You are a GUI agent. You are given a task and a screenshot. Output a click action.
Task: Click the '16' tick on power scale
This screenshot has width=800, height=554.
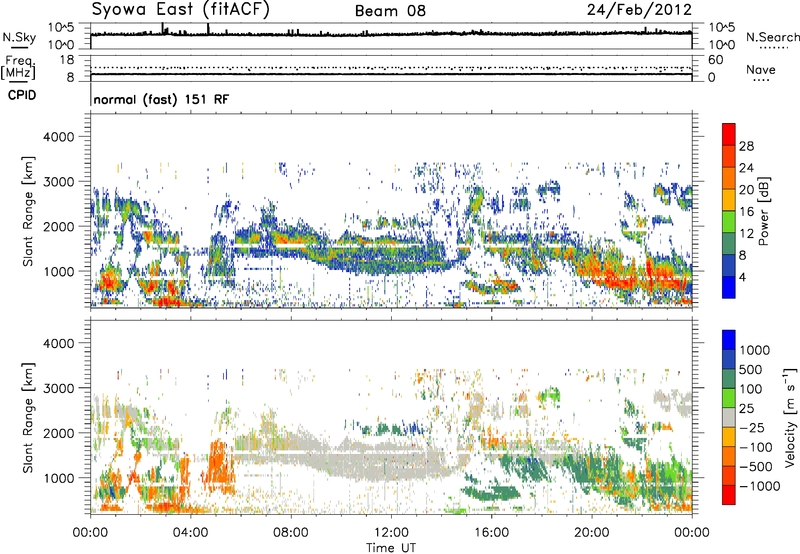point(746,212)
